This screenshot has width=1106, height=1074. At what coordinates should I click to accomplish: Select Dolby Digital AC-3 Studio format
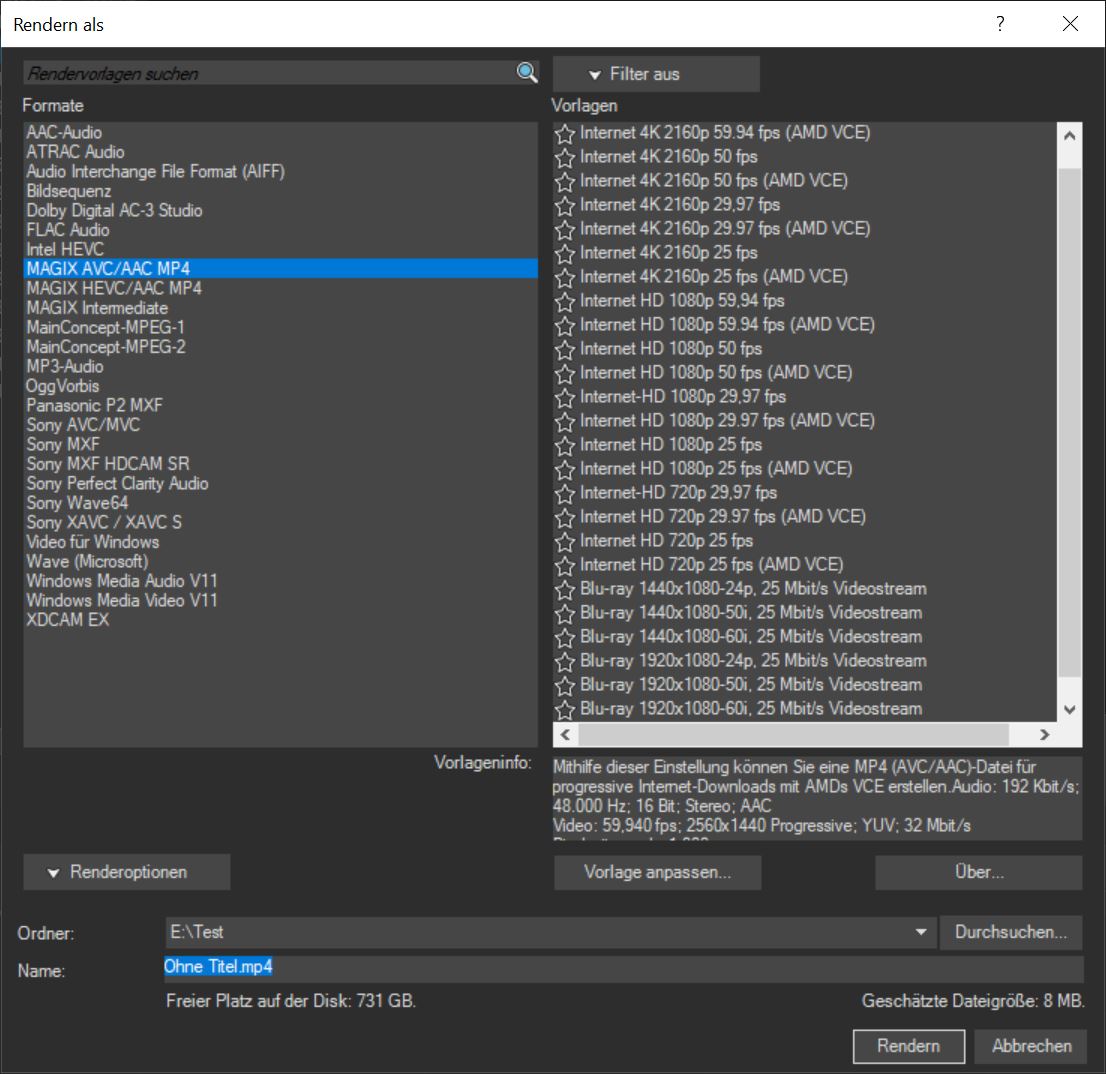click(281, 210)
